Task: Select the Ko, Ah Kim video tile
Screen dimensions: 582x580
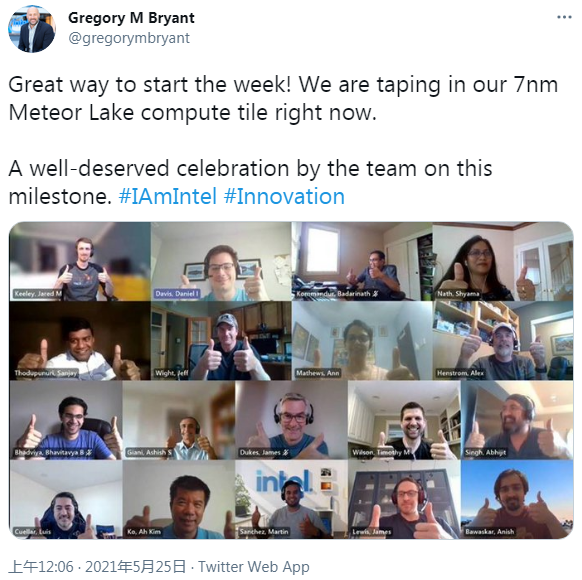Action: click(179, 499)
